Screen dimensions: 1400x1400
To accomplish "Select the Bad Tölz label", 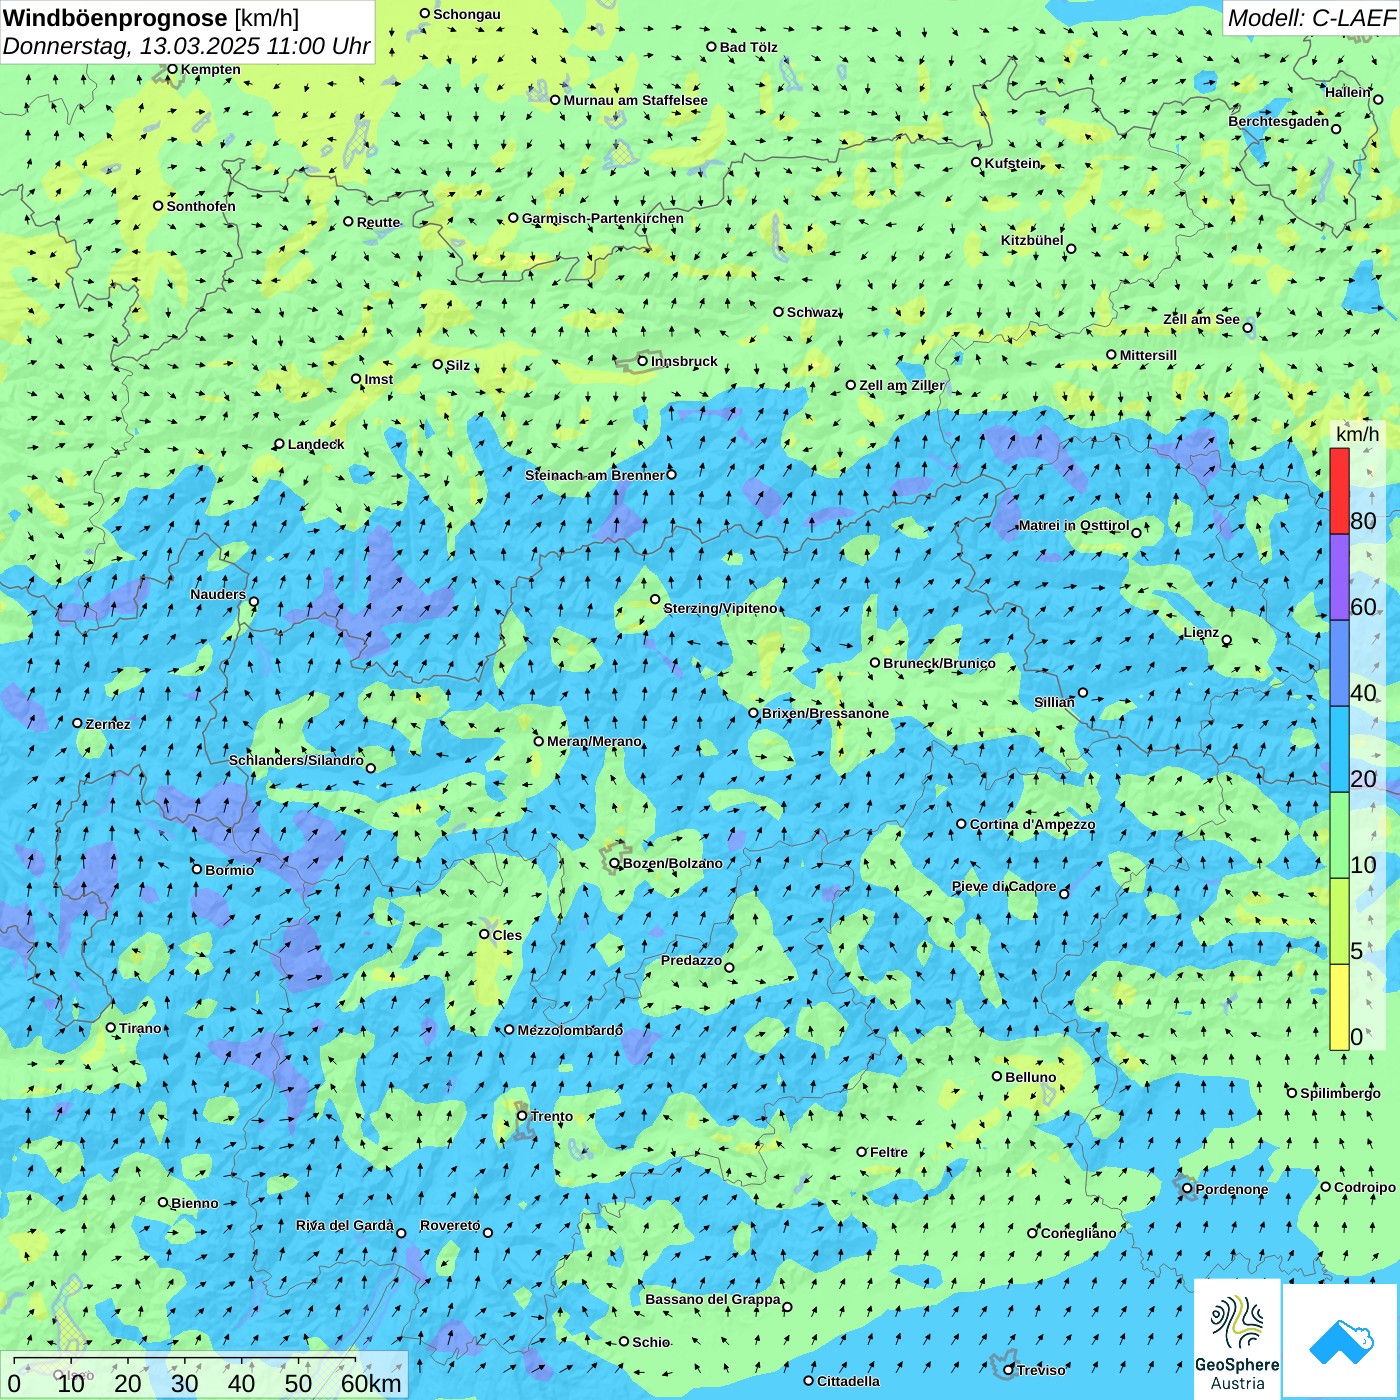I will (749, 47).
